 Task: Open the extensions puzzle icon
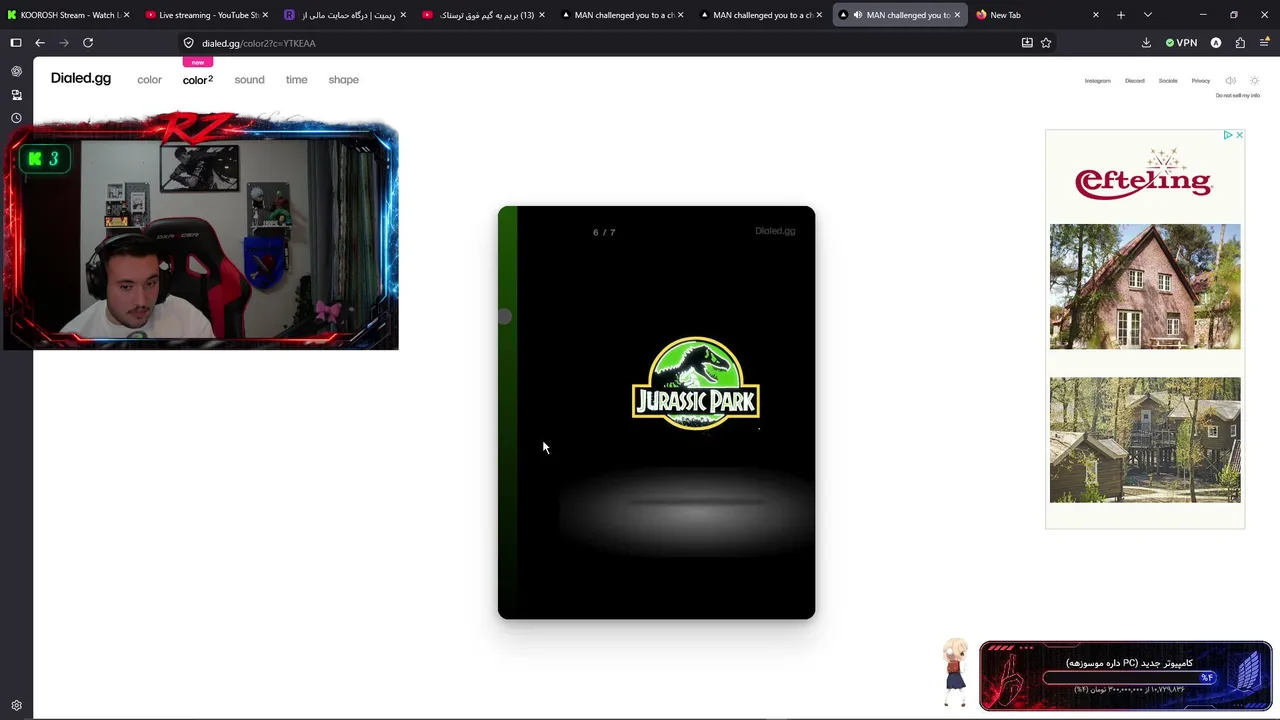click(1240, 43)
